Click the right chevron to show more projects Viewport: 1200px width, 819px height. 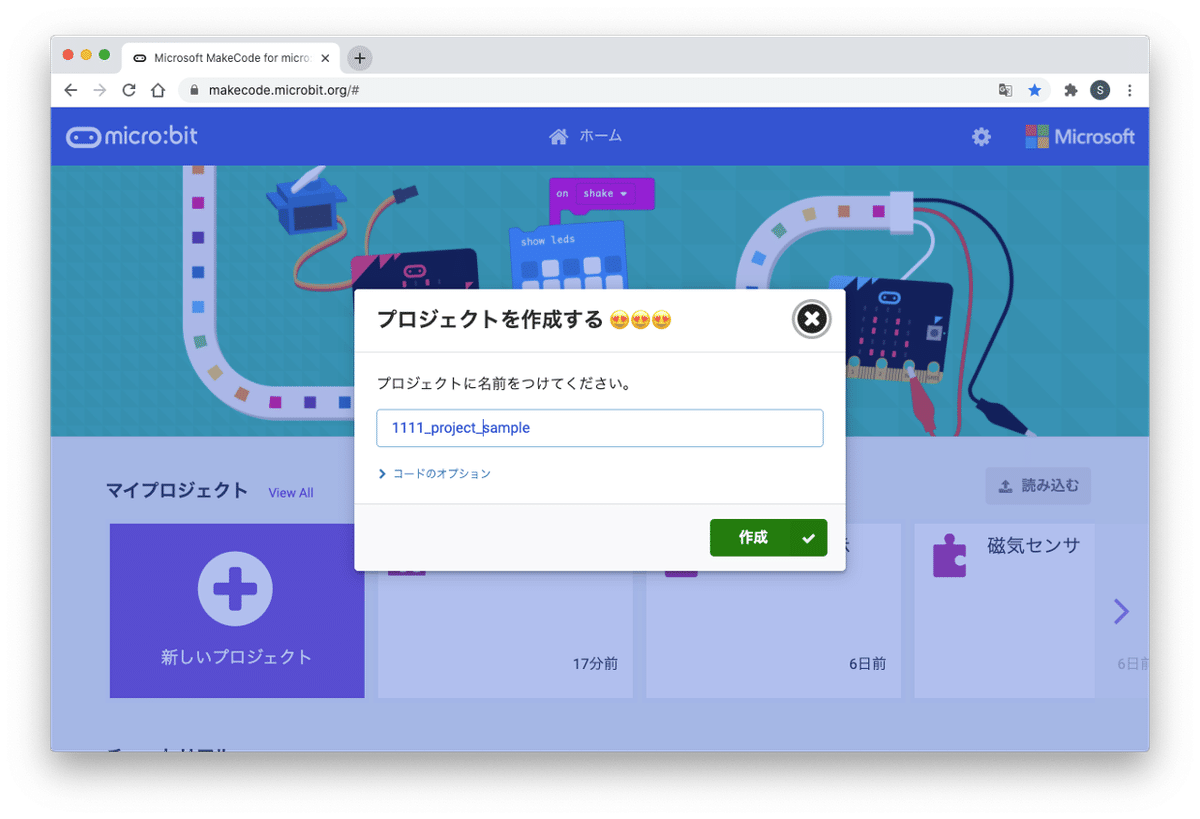(1121, 611)
